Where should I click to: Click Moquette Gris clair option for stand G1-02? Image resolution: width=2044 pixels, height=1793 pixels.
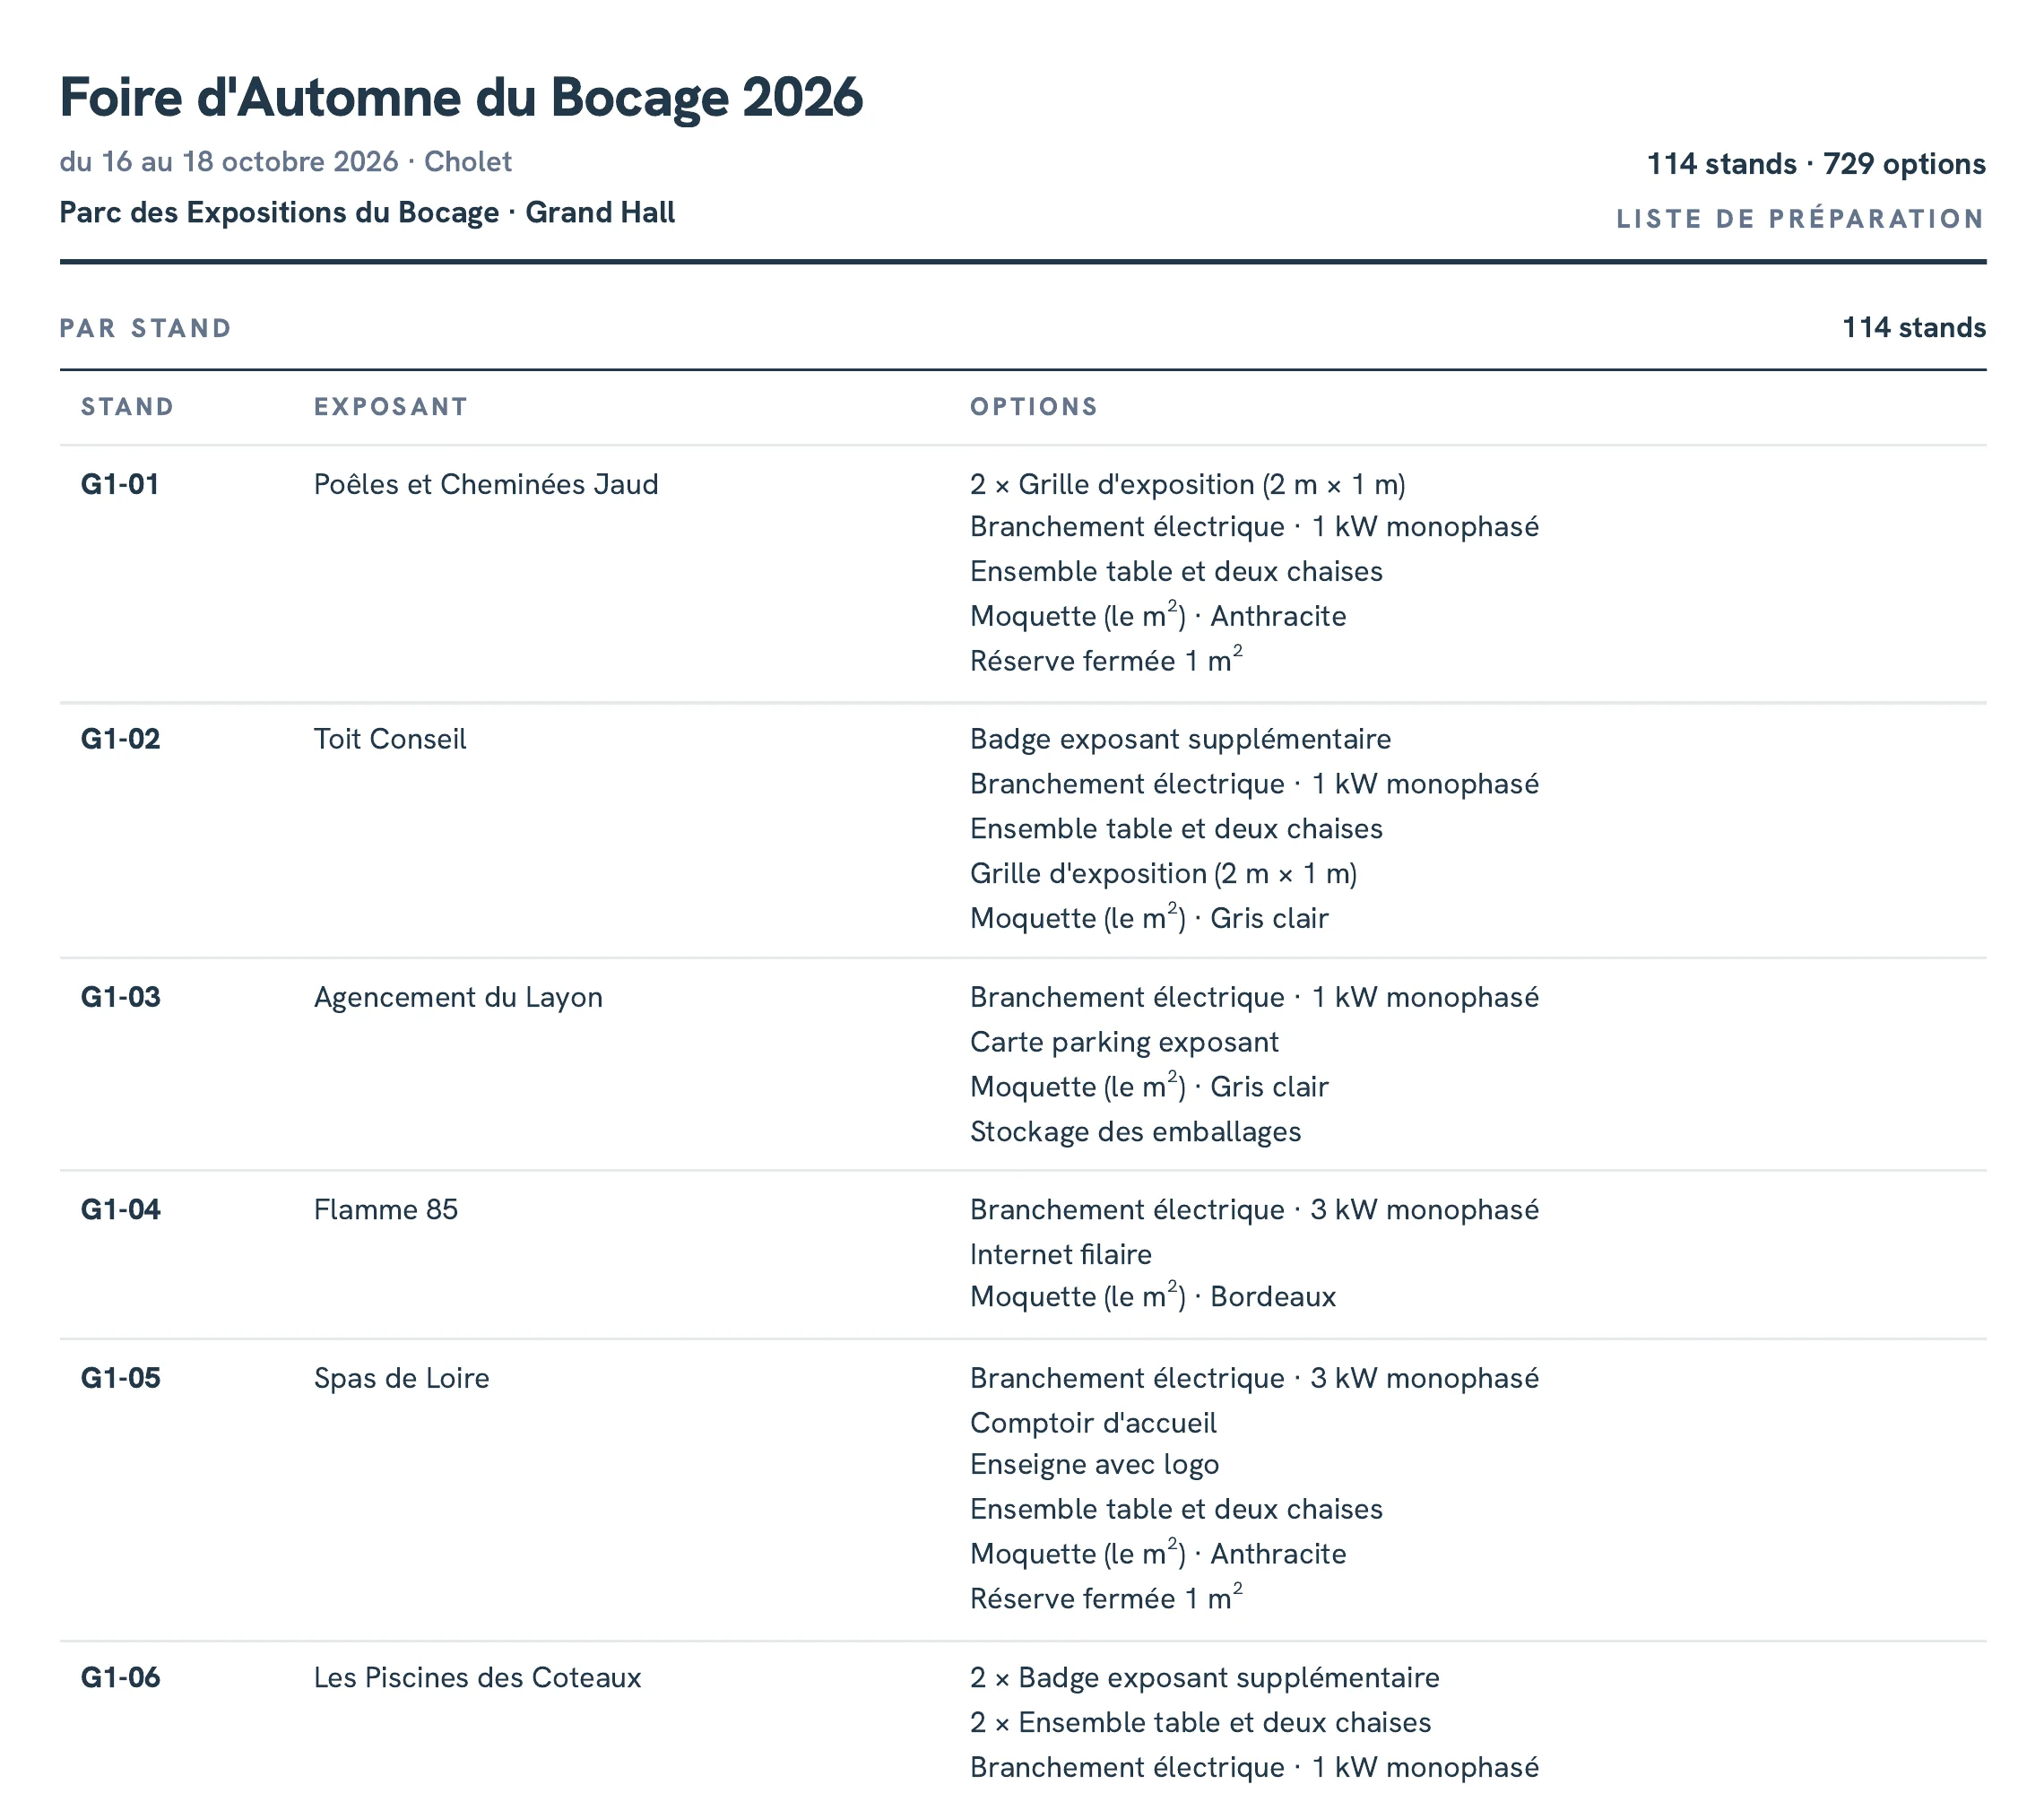click(1149, 918)
